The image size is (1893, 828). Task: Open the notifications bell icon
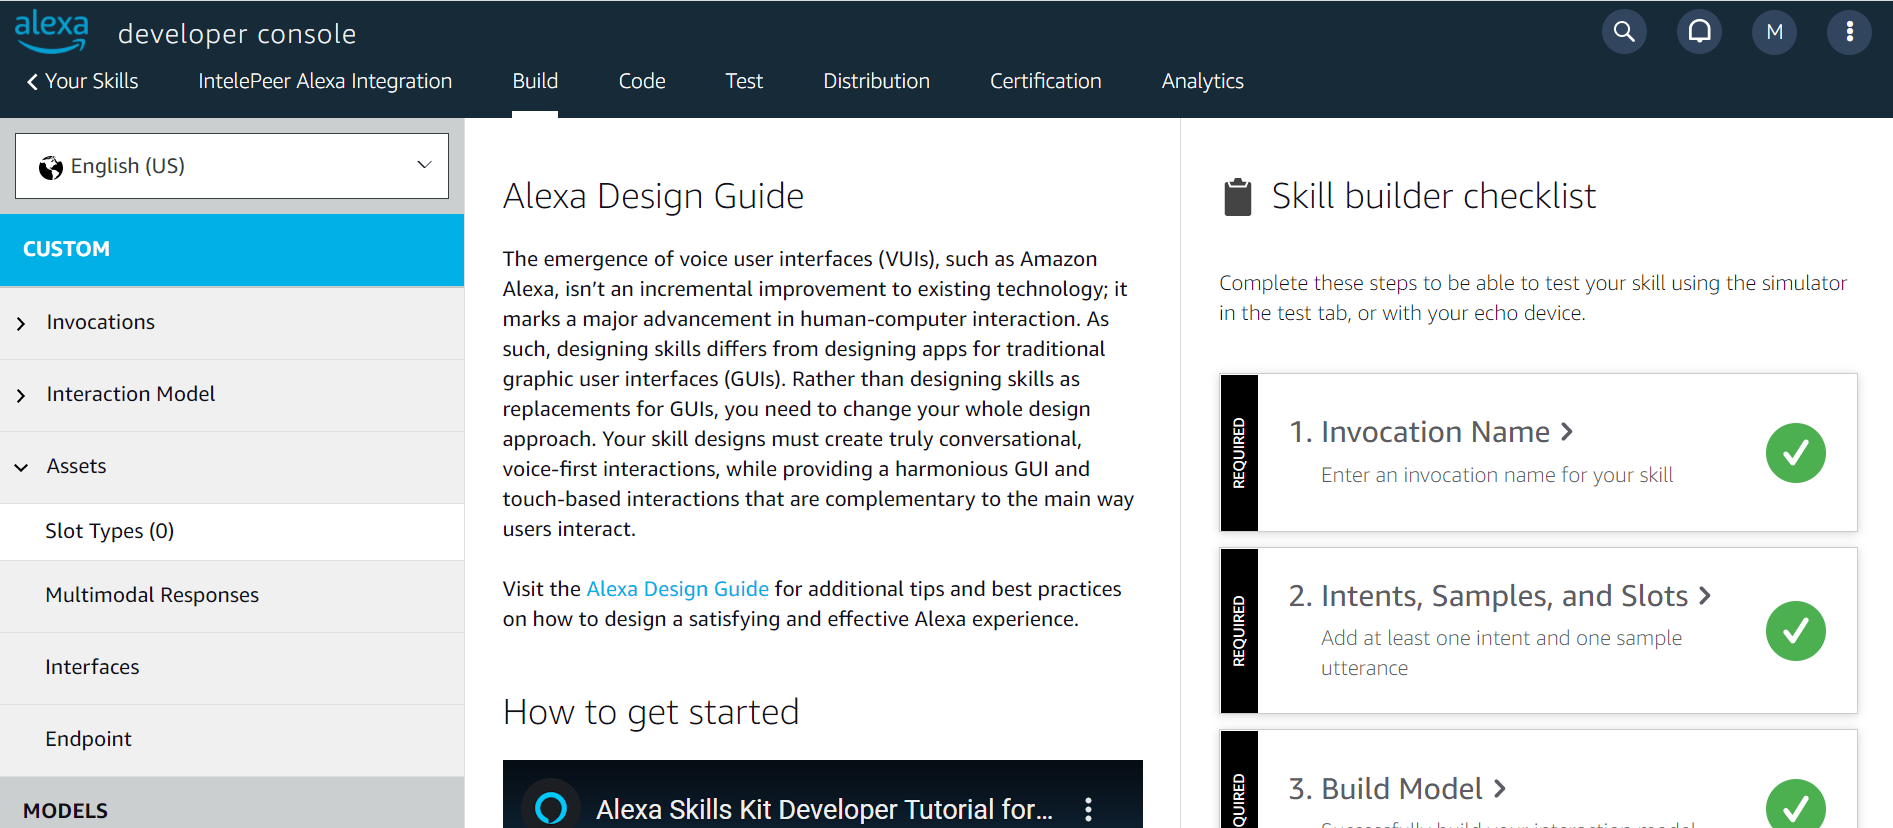pyautogui.click(x=1699, y=32)
